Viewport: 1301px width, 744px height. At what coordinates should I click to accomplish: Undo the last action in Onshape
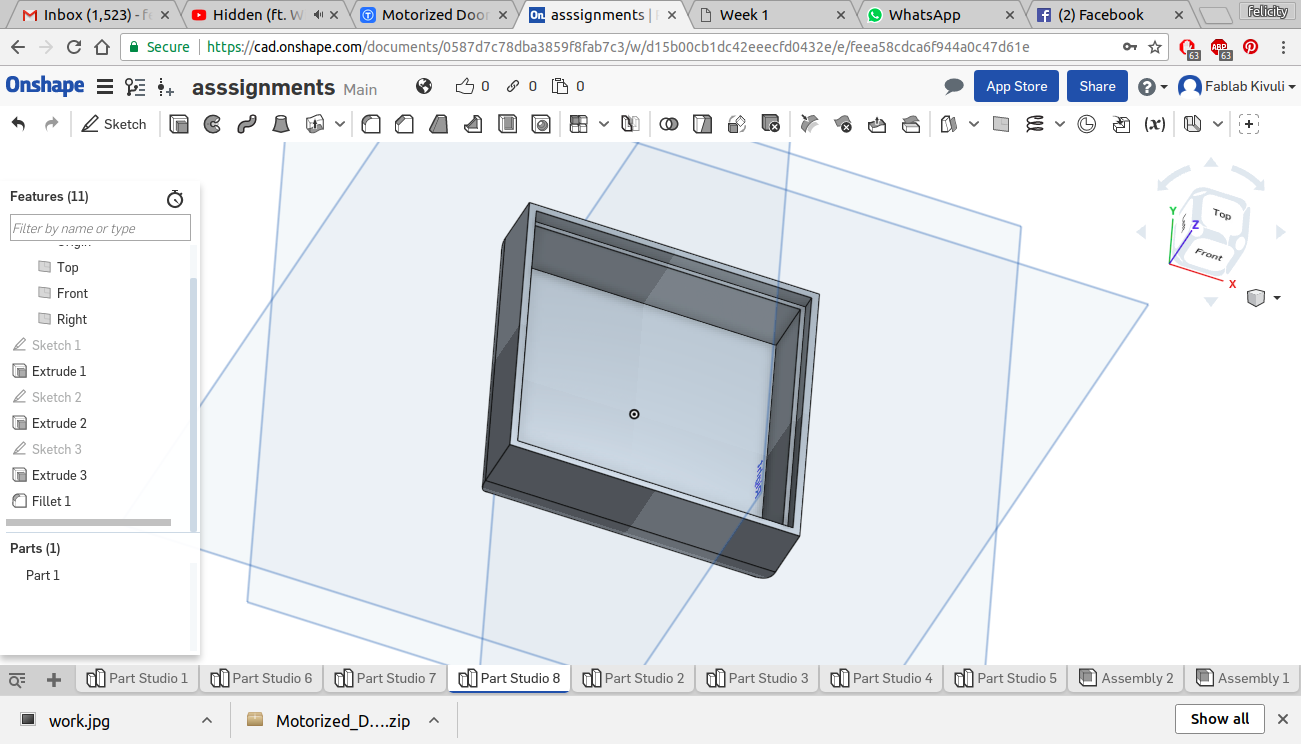tap(18, 124)
